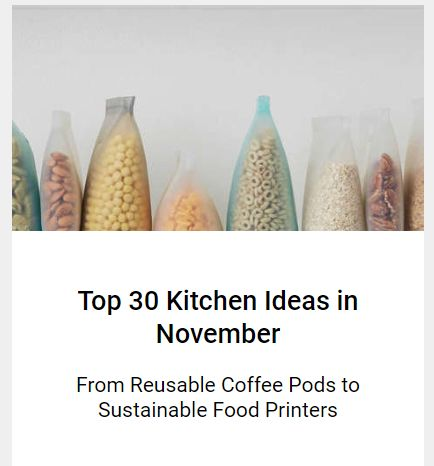434x466 pixels.
Task: Click the partially visible bag at the photo's far side
Action: pos(414,165)
